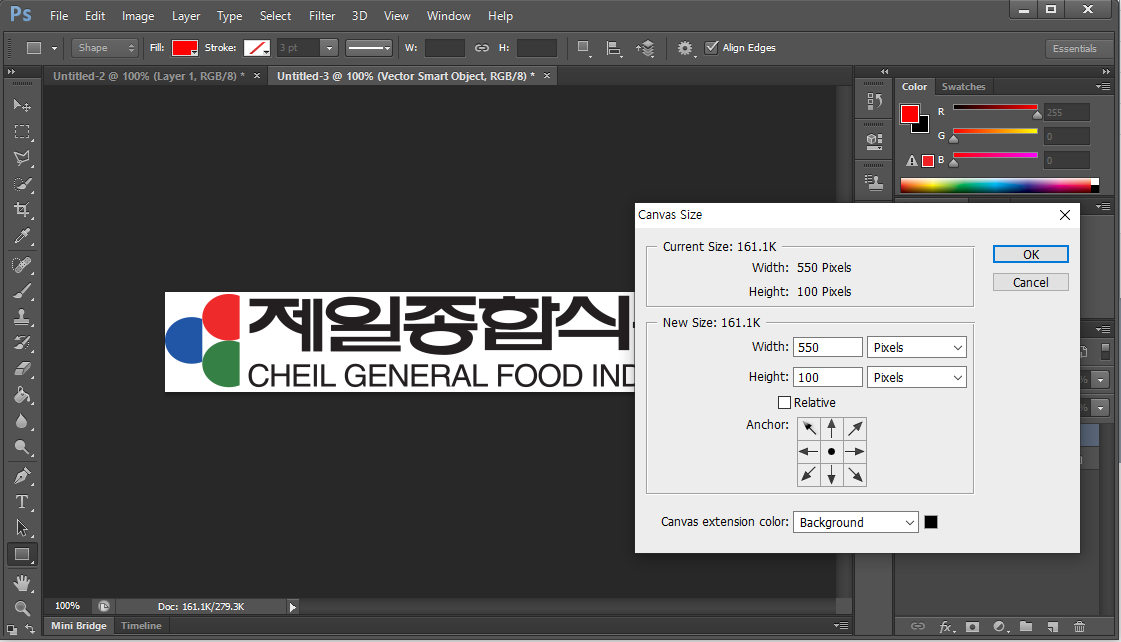The height and width of the screenshot is (642, 1121).
Task: Click the add layer mask icon
Action: [x=972, y=627]
